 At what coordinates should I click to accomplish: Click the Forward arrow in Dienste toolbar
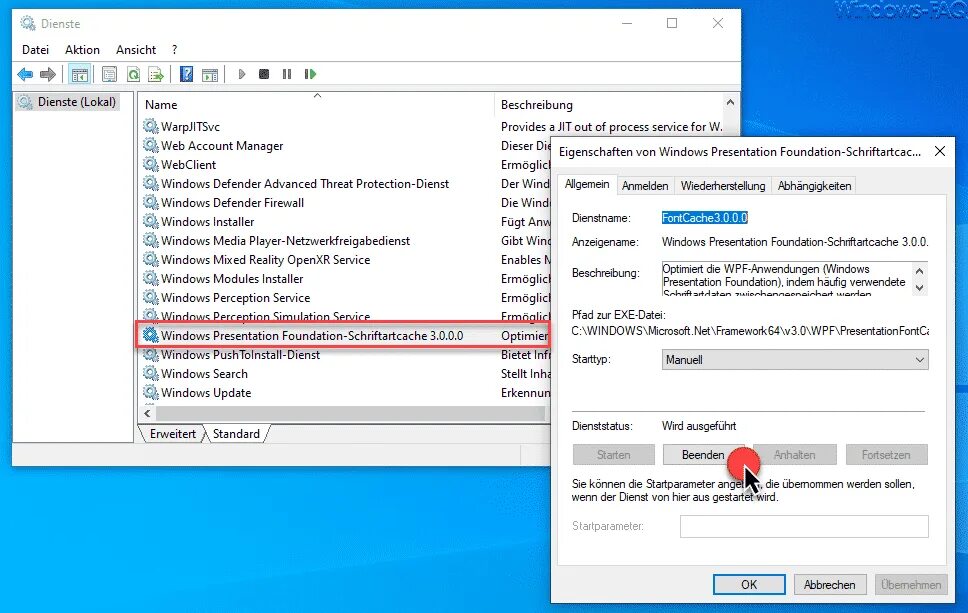(48, 75)
